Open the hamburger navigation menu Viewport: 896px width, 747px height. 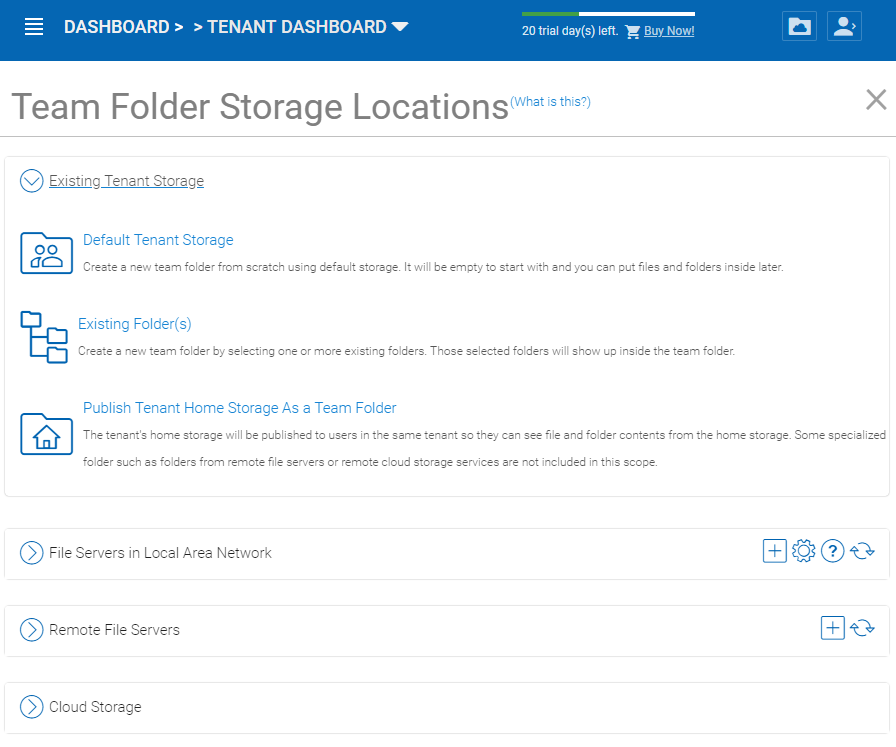(34, 26)
